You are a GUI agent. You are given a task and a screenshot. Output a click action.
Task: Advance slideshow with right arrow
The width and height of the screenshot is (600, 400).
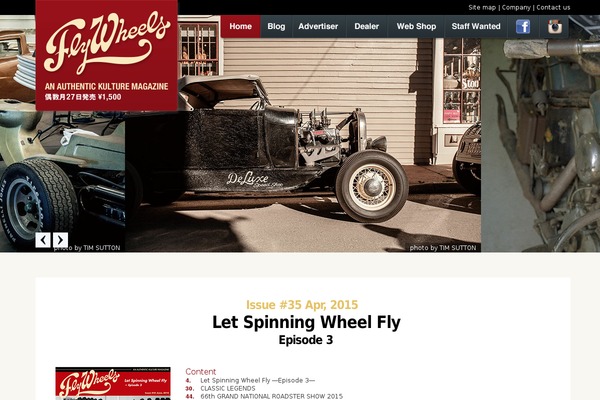(60, 240)
